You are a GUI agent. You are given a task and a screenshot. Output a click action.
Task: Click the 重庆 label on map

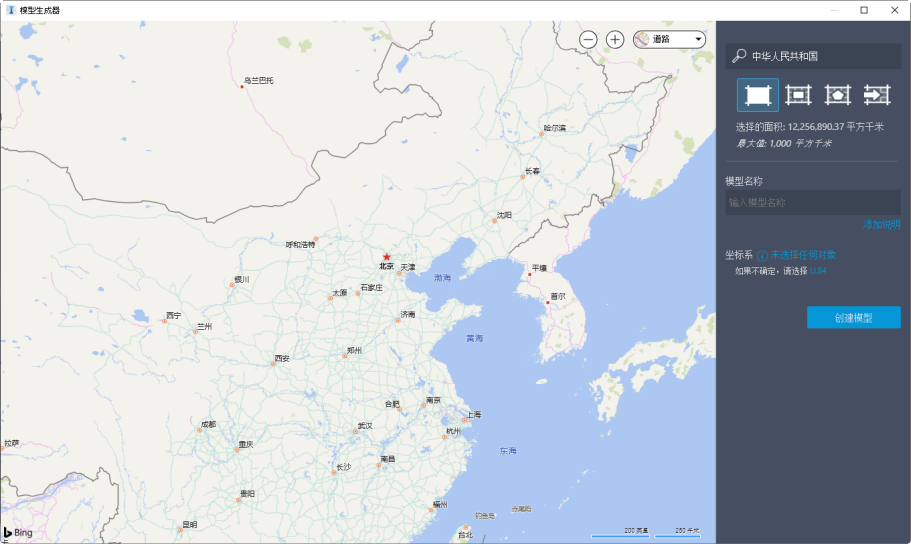[x=246, y=444]
